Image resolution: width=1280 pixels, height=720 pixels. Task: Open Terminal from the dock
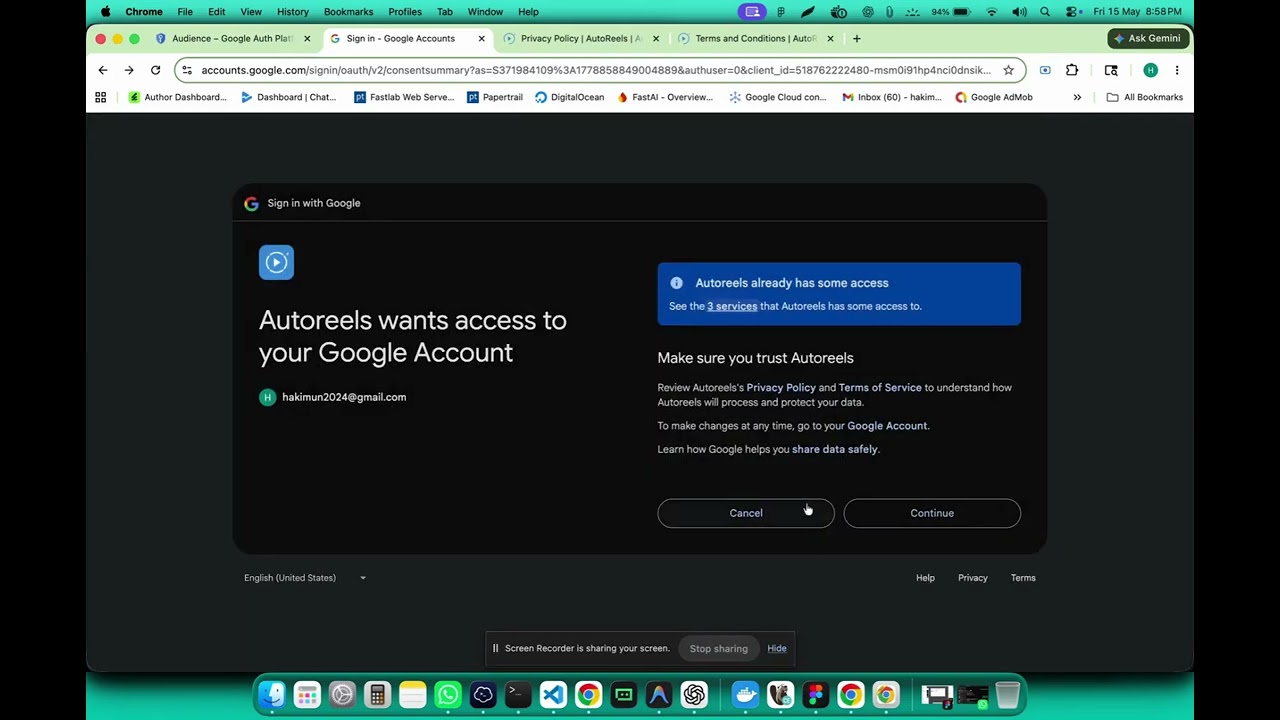[518, 695]
